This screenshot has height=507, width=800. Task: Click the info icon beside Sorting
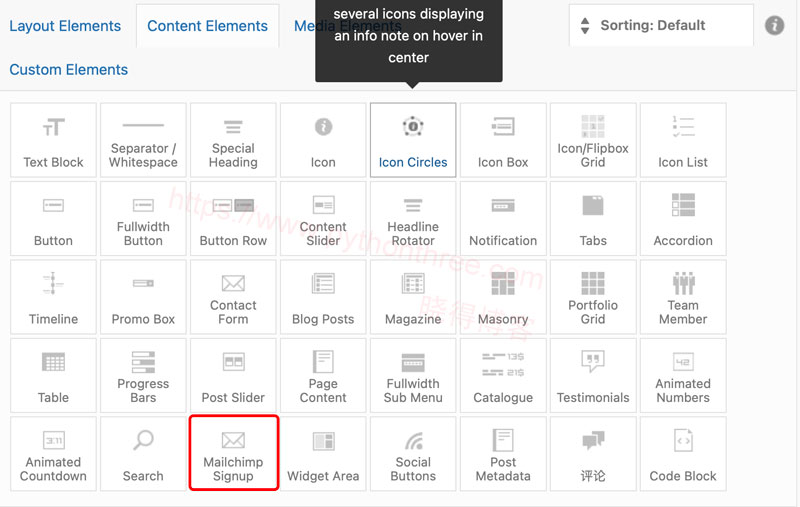point(774,25)
